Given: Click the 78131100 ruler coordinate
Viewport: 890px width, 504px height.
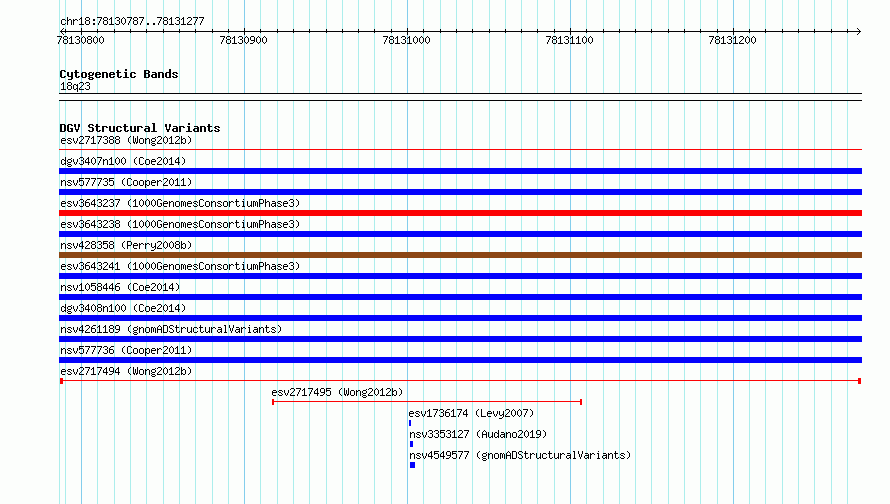Looking at the screenshot, I should pyautogui.click(x=569, y=40).
